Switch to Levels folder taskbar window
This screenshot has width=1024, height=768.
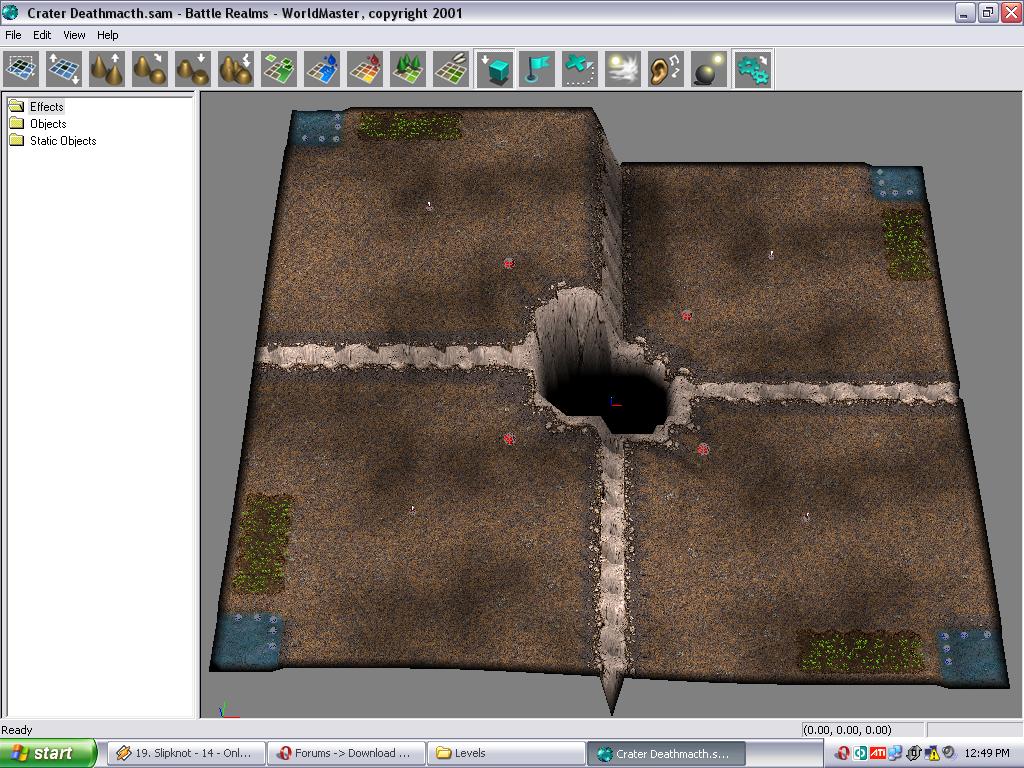point(505,753)
